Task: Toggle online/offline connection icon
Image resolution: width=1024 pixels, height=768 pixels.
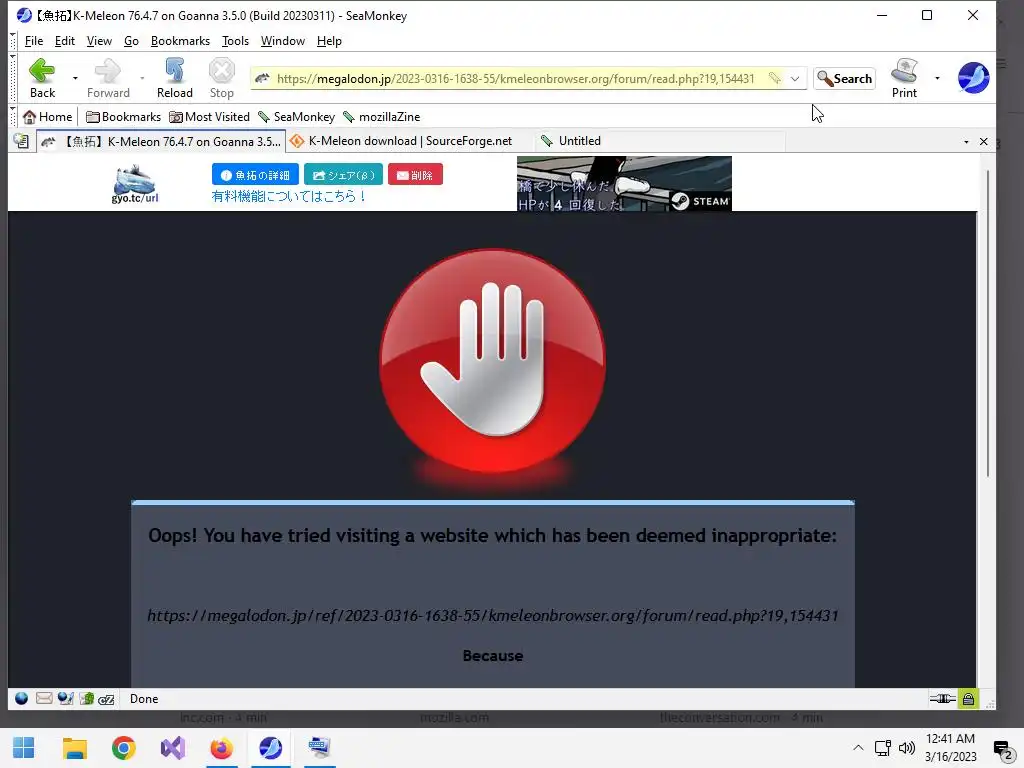Action: pyautogui.click(x=942, y=699)
